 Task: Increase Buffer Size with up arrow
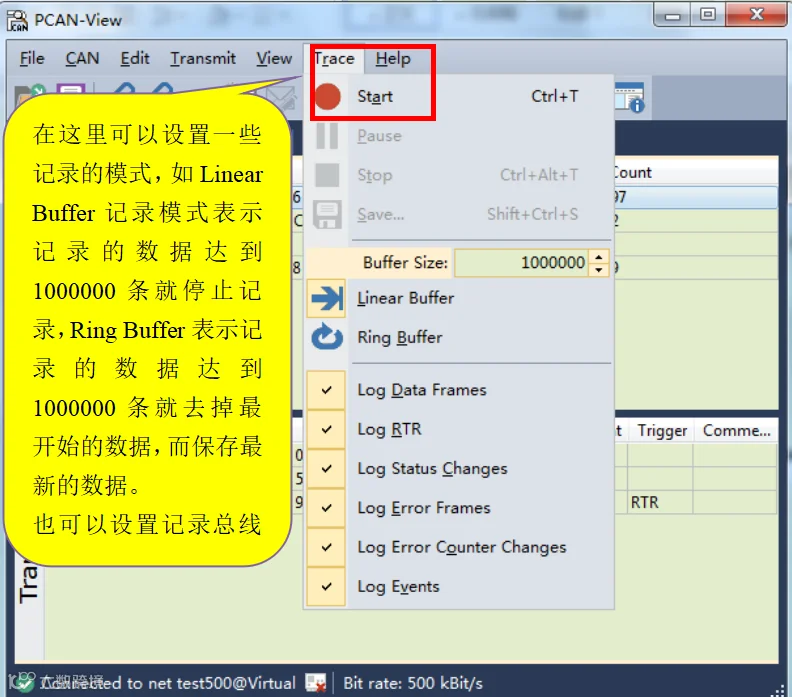coord(599,257)
